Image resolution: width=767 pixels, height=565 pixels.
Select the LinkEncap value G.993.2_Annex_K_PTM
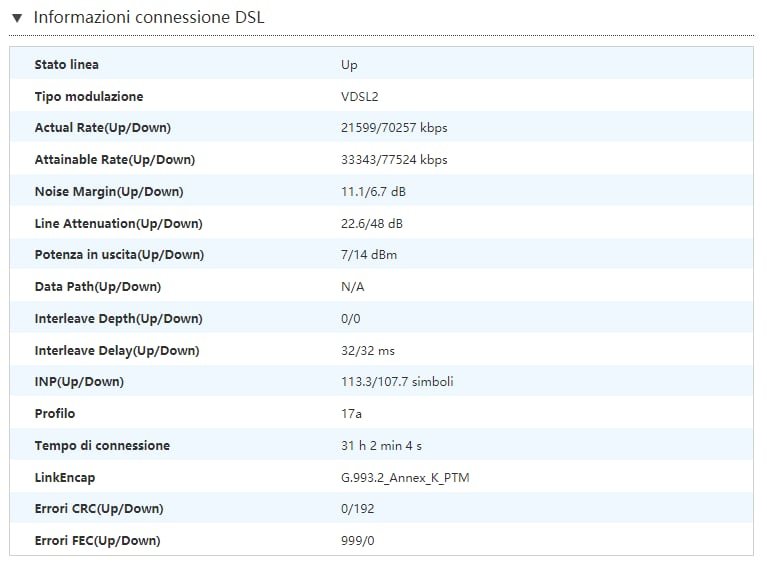click(x=405, y=478)
